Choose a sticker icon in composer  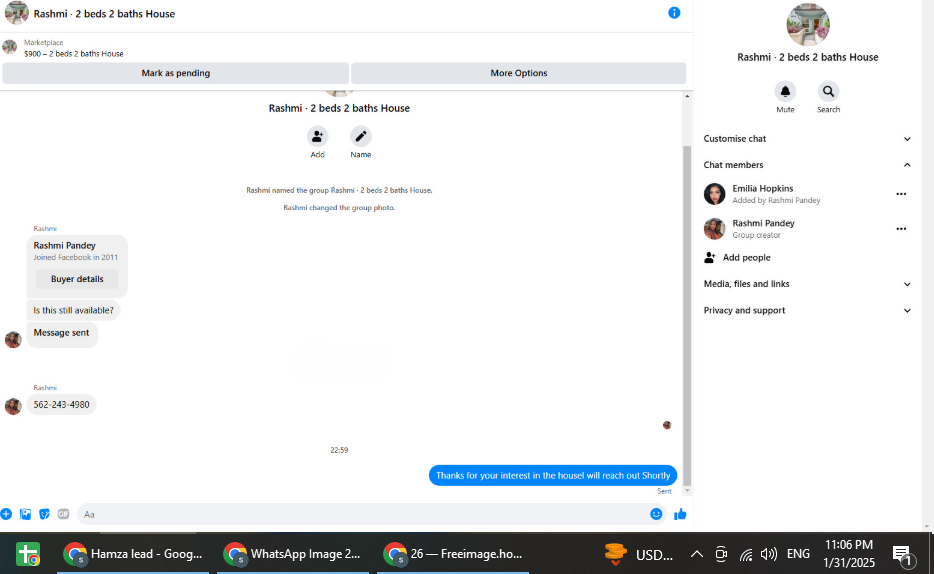tap(44, 514)
